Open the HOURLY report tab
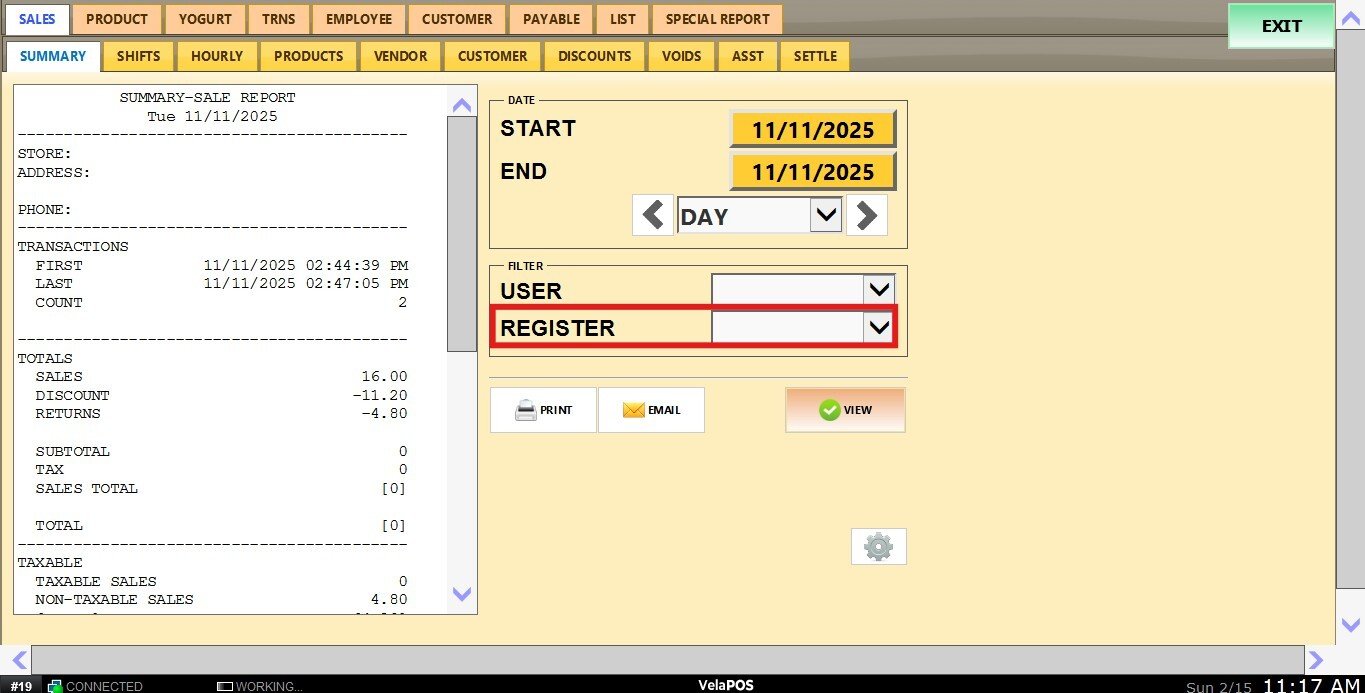 [x=217, y=56]
